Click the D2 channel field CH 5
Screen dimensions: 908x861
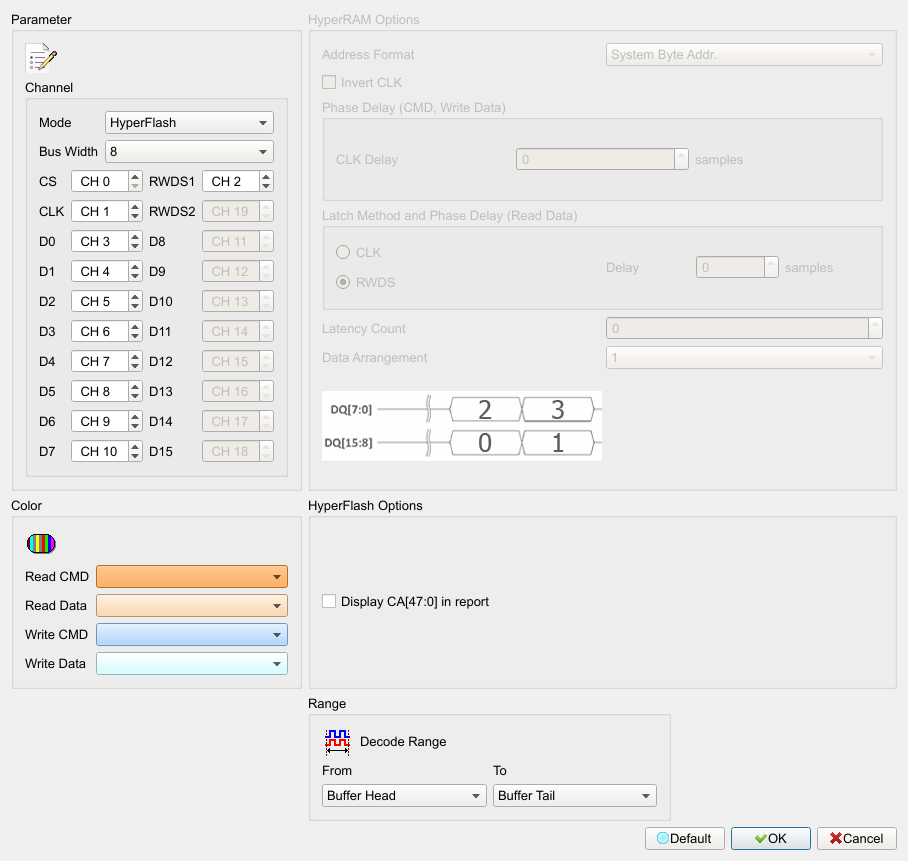point(100,302)
